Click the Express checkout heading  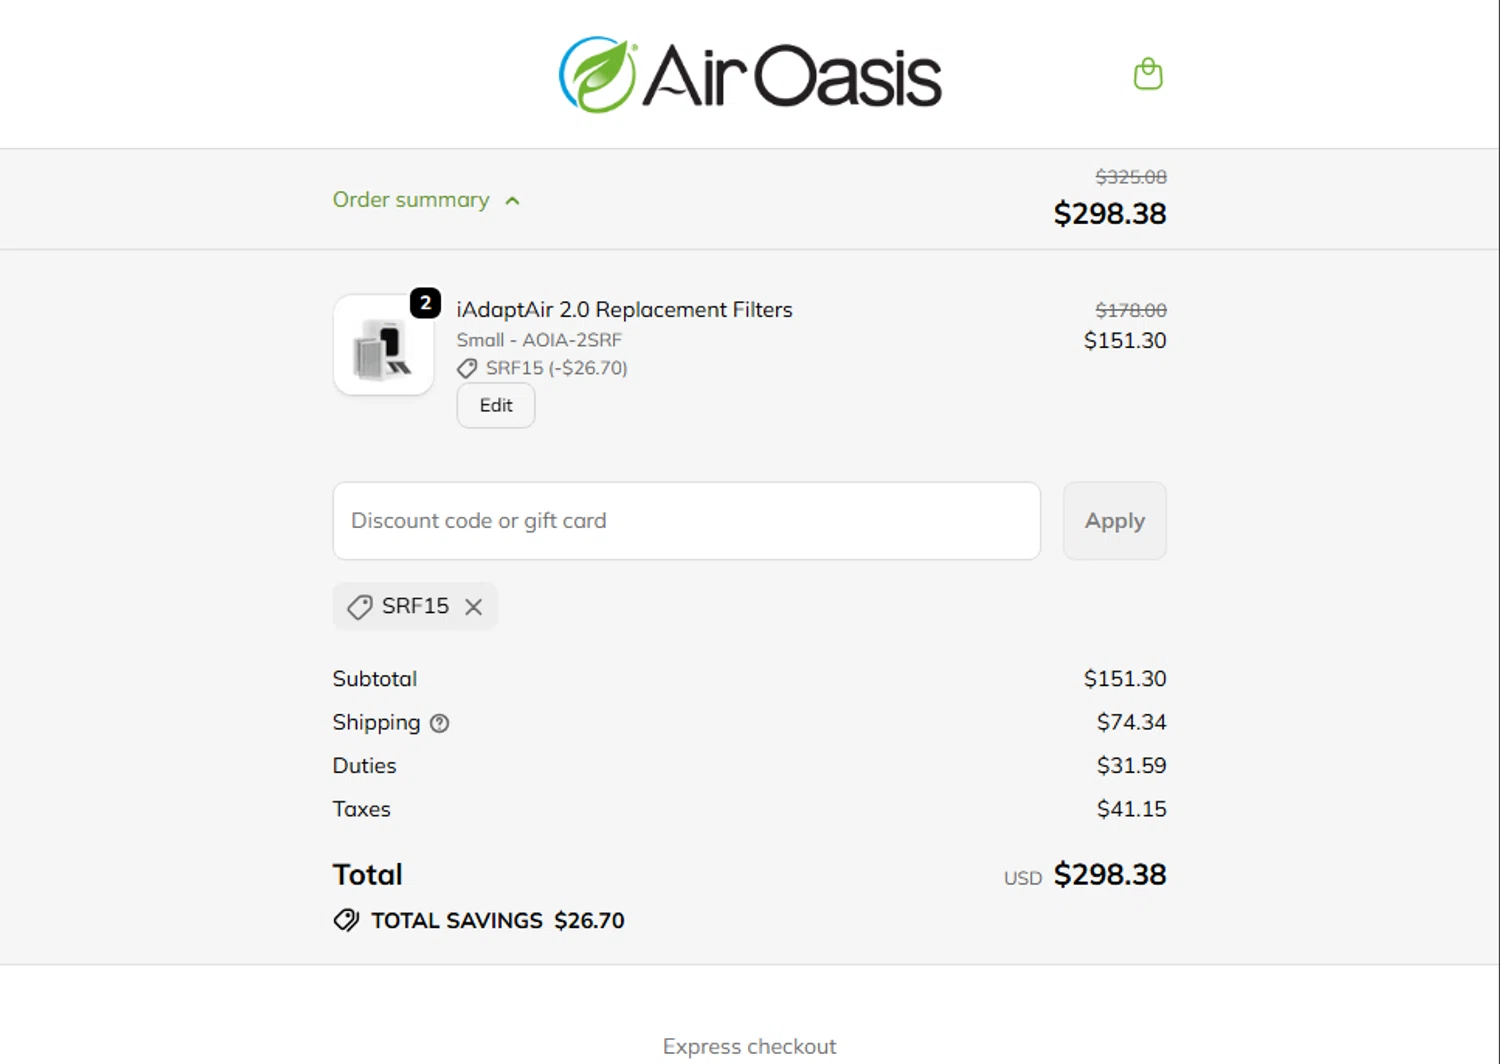pos(749,1046)
